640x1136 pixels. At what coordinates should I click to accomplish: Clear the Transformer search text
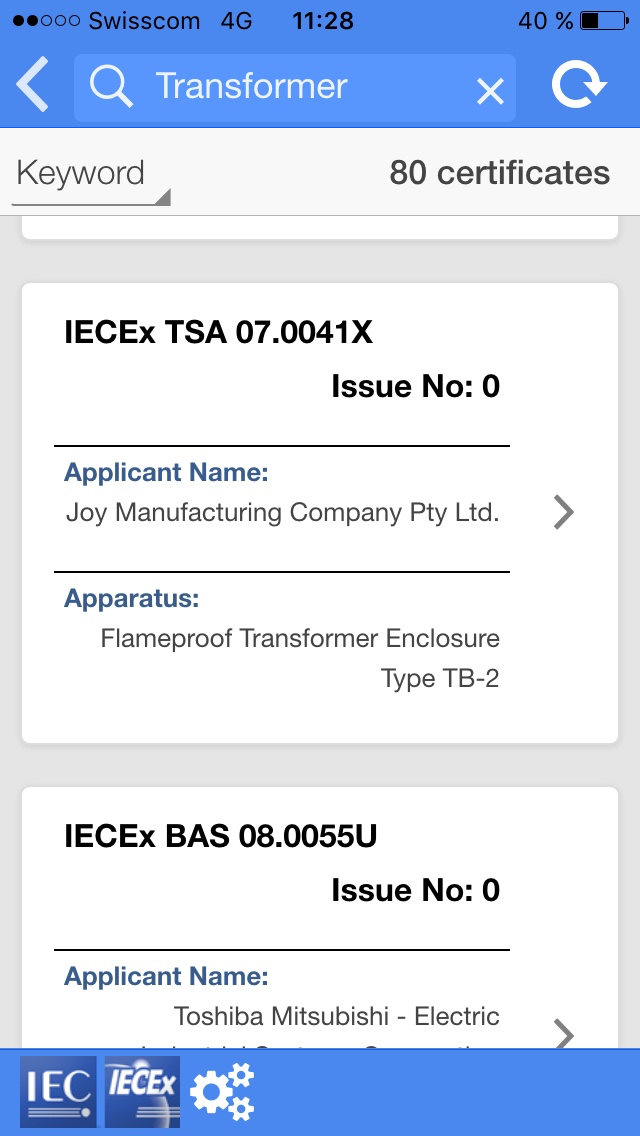coord(490,92)
